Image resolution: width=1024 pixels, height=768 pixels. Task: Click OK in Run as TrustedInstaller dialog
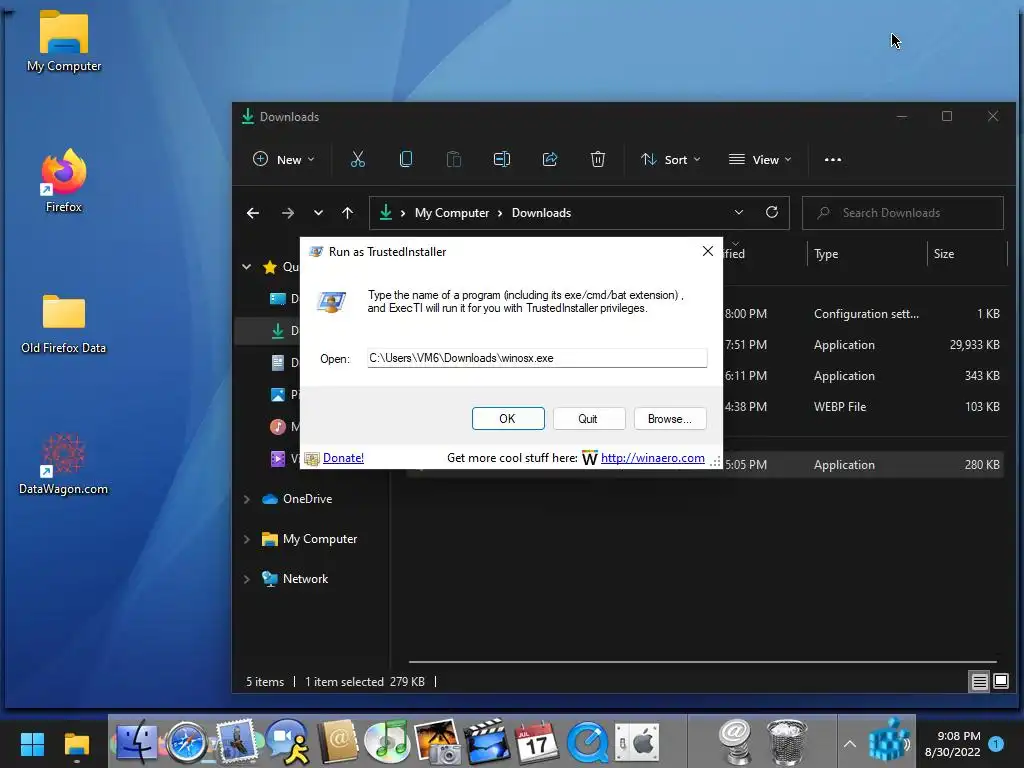pos(508,419)
